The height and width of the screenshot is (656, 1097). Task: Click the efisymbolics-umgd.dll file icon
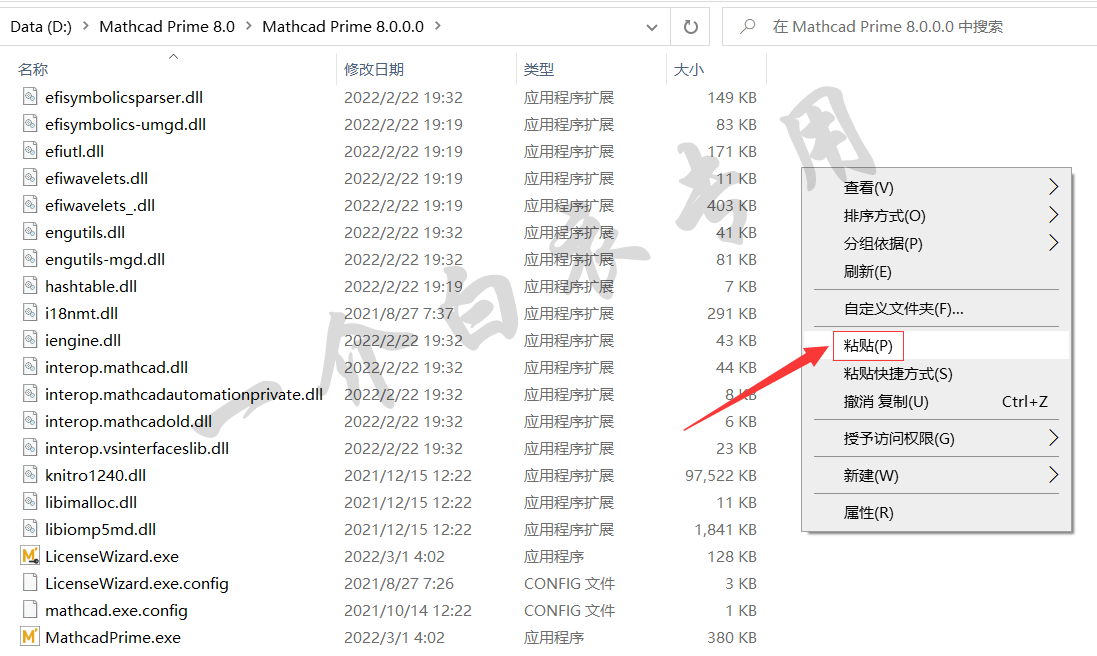tap(30, 124)
